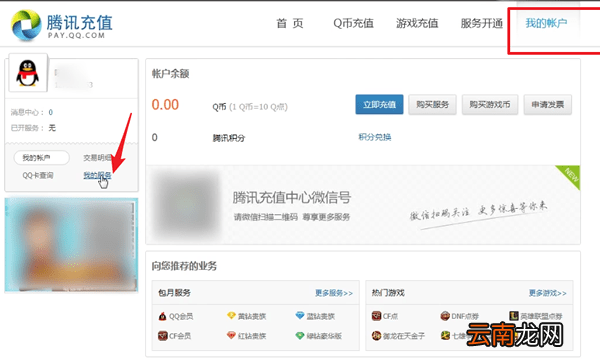This screenshot has width=600, height=363.
Task: Click the 购买服务 button
Action: click(432, 104)
